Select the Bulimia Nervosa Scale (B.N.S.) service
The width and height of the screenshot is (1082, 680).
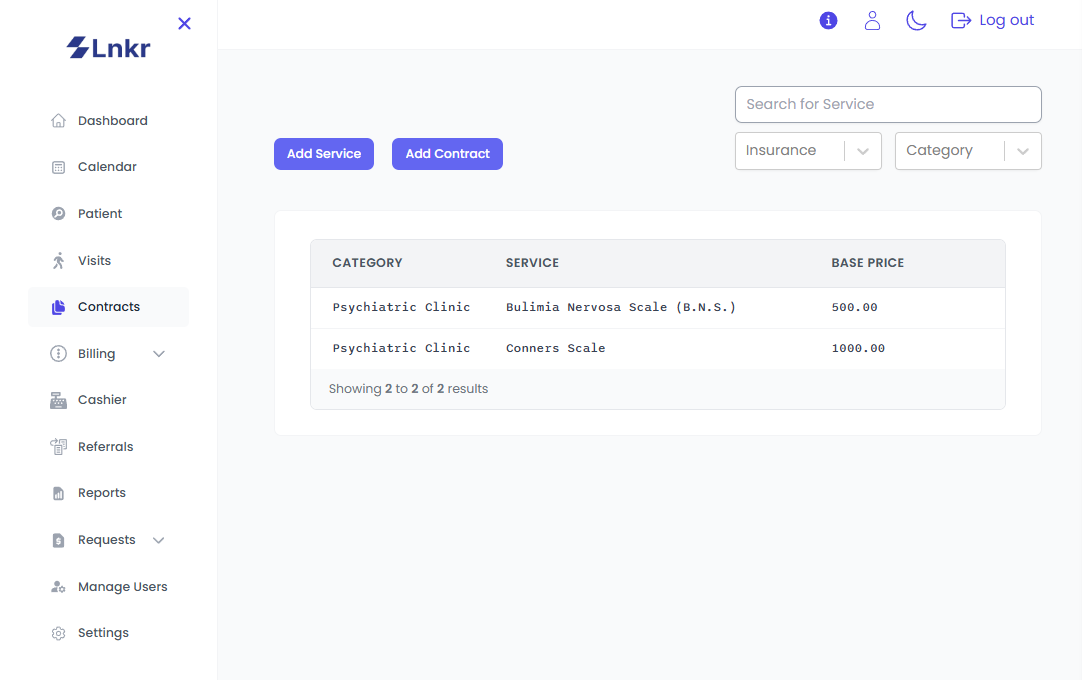[x=620, y=307]
